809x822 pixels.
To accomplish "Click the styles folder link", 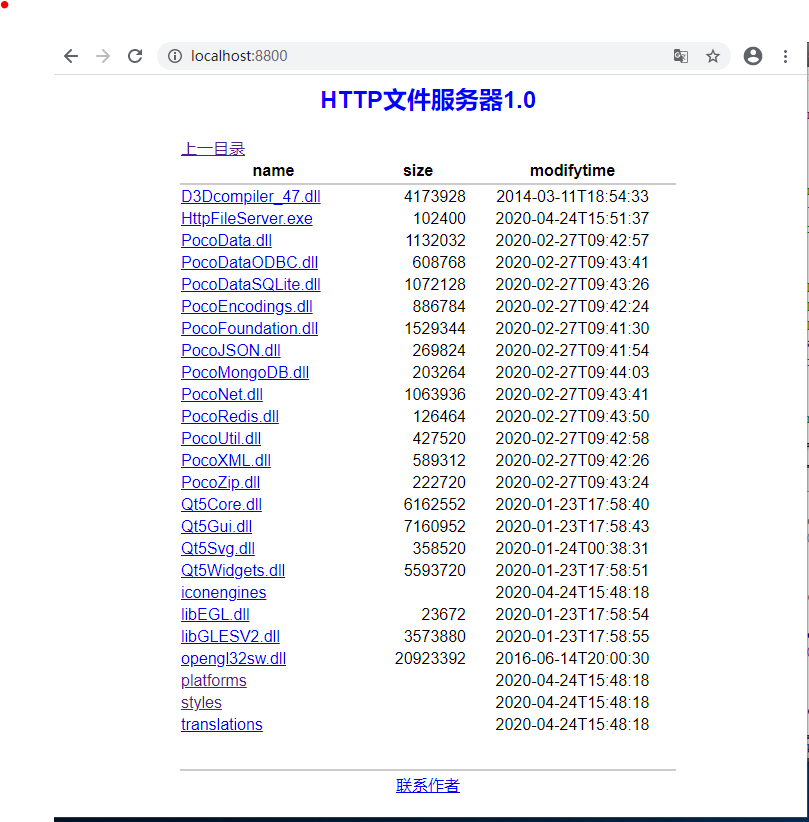I will point(200,702).
